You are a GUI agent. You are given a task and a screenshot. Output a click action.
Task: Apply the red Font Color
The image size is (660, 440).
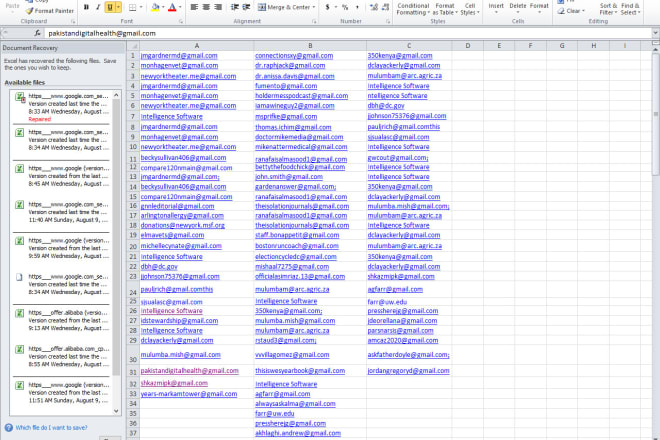(172, 7)
